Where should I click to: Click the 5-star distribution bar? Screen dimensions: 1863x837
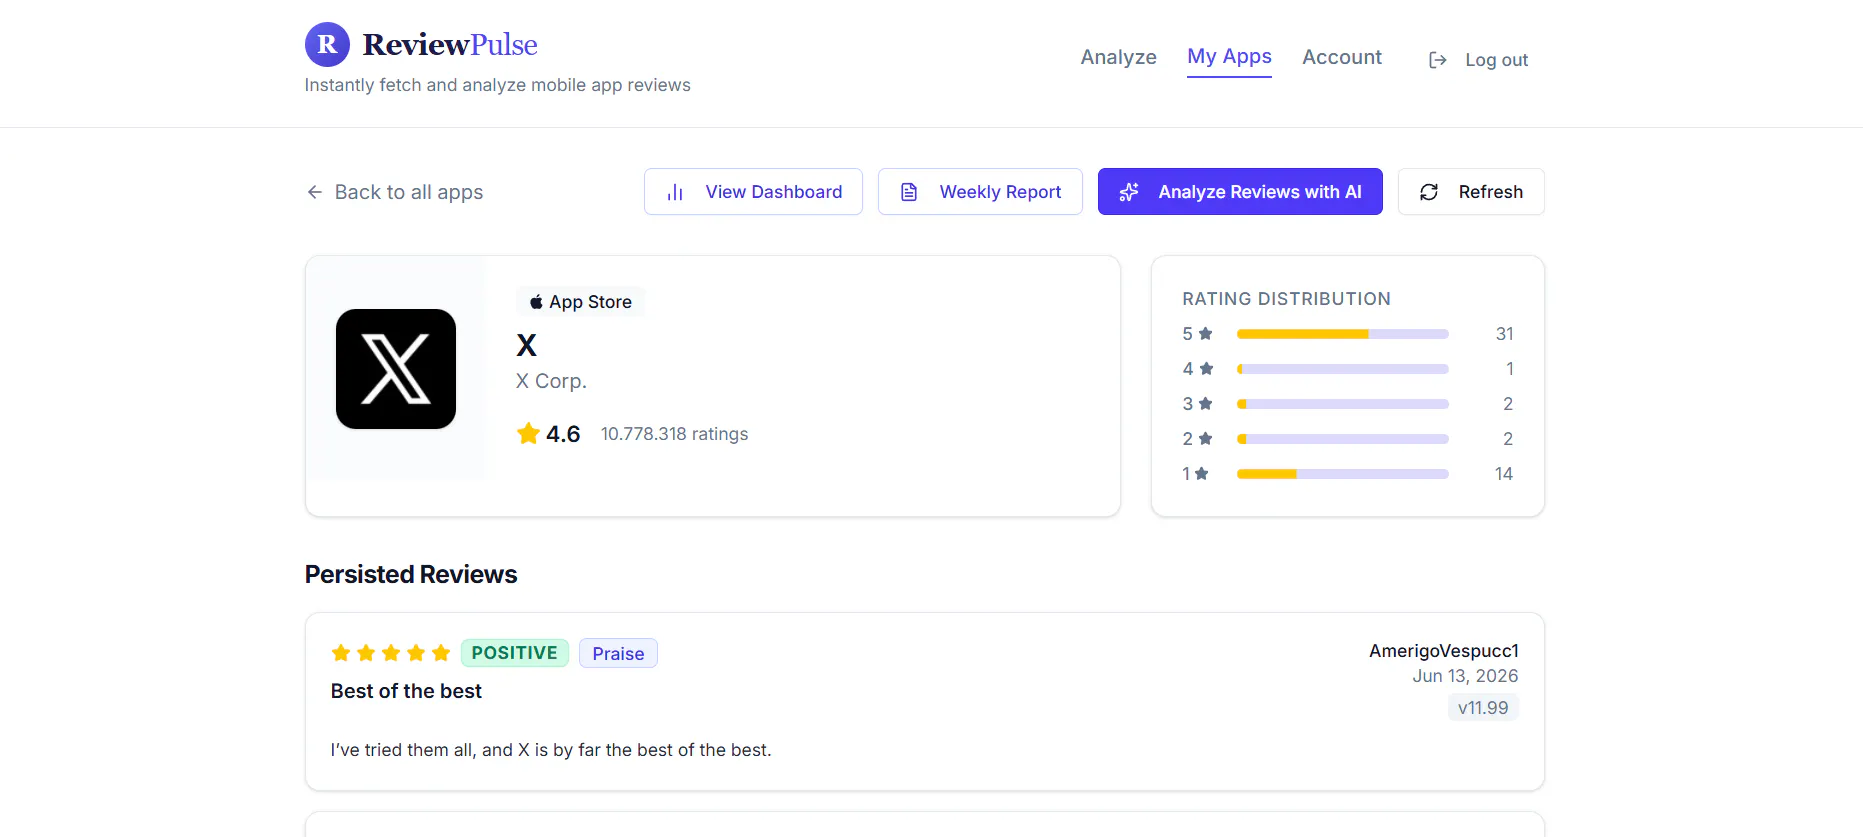(x=1342, y=334)
